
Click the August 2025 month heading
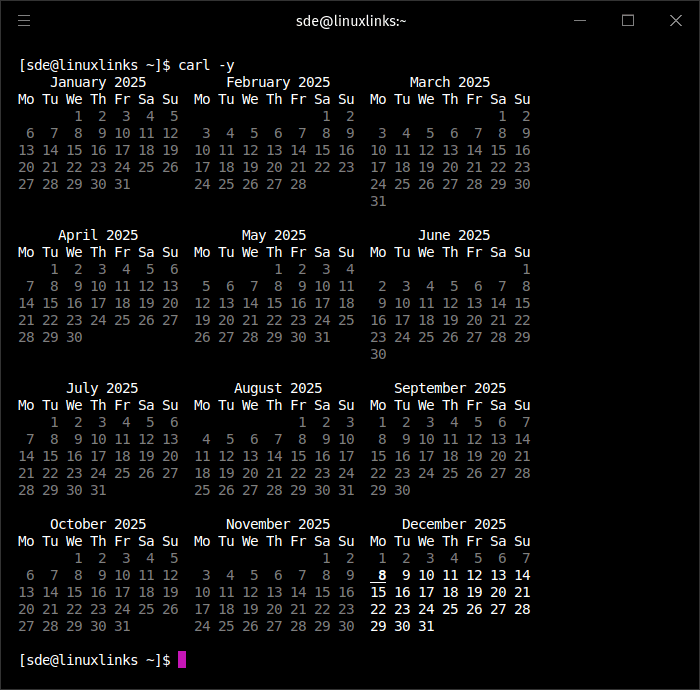pyautogui.click(x=278, y=388)
